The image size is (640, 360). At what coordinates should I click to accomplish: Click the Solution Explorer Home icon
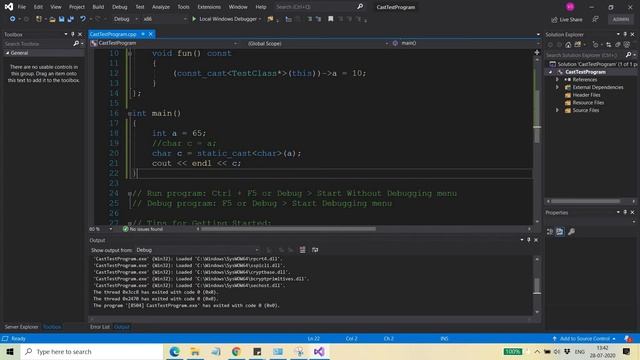568,44
